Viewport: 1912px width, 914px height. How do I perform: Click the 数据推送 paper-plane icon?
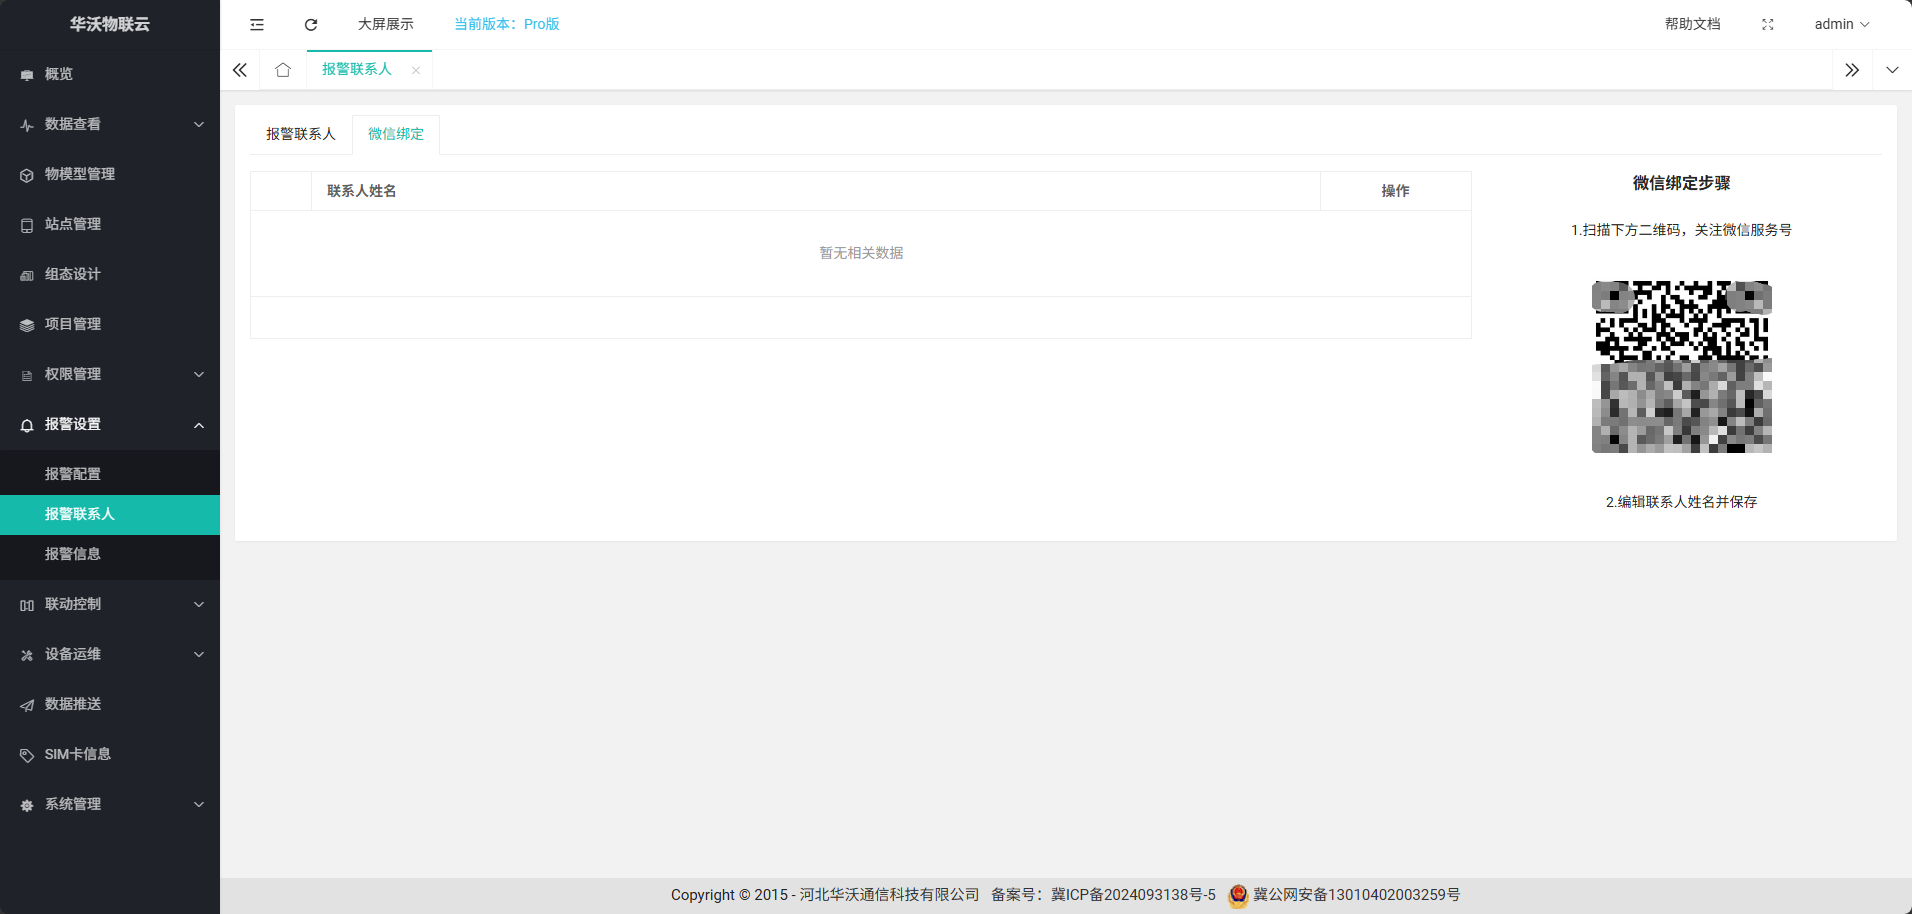pyautogui.click(x=27, y=705)
